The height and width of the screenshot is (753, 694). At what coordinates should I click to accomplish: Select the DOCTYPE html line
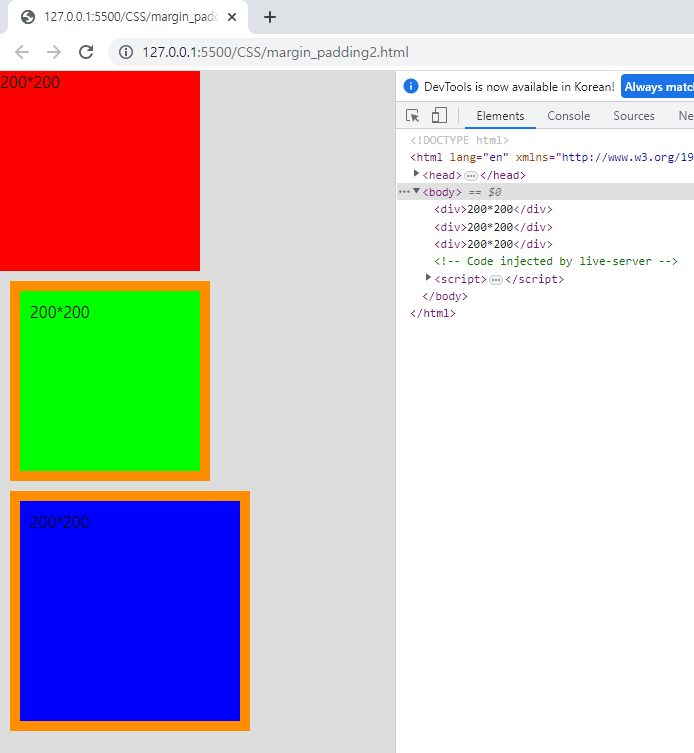click(x=459, y=140)
